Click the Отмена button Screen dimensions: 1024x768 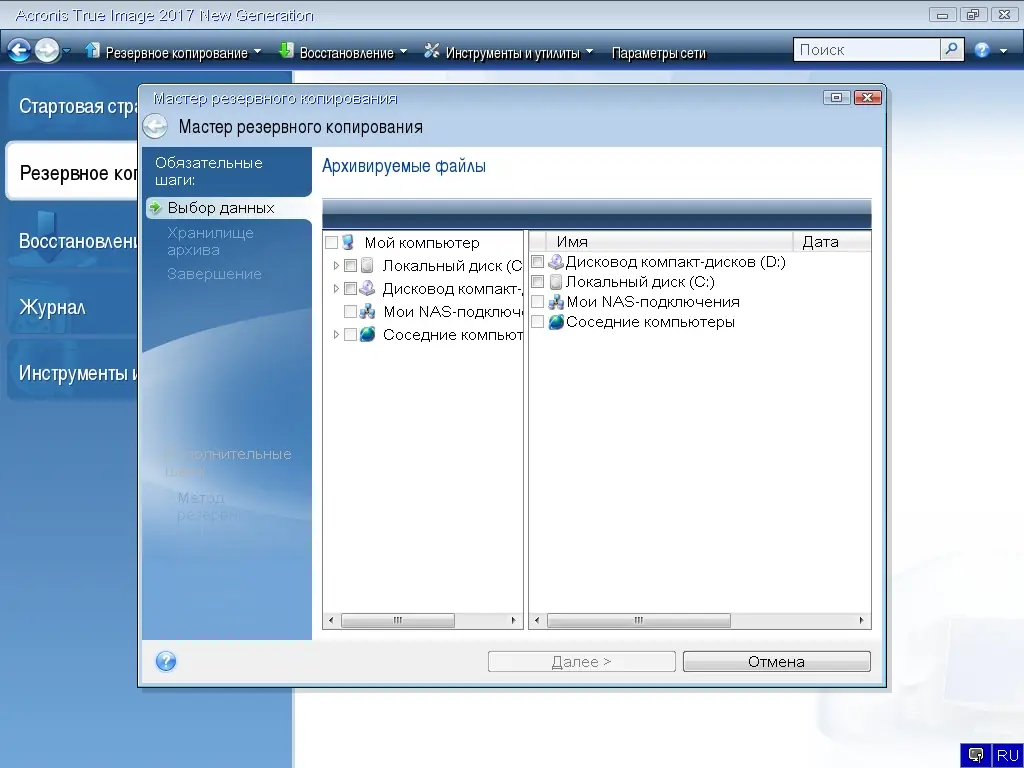point(776,662)
